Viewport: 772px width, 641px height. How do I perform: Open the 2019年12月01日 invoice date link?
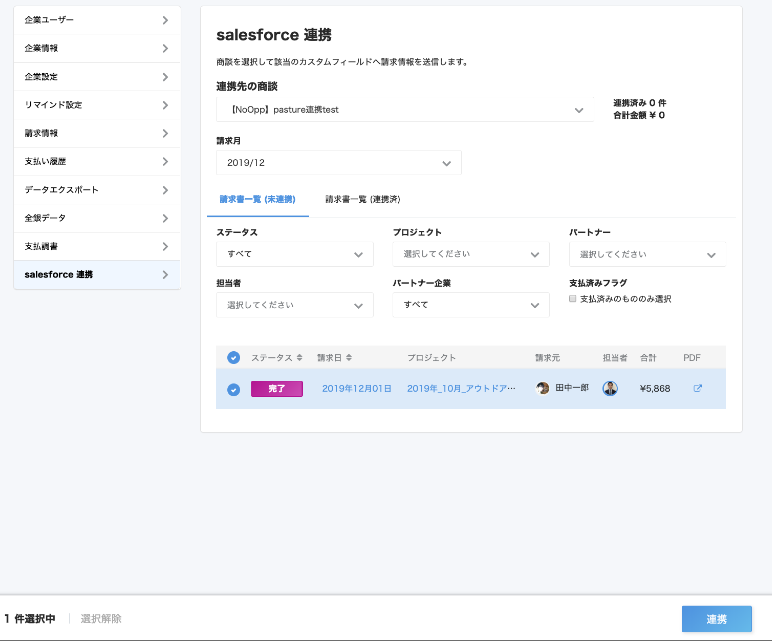[356, 389]
